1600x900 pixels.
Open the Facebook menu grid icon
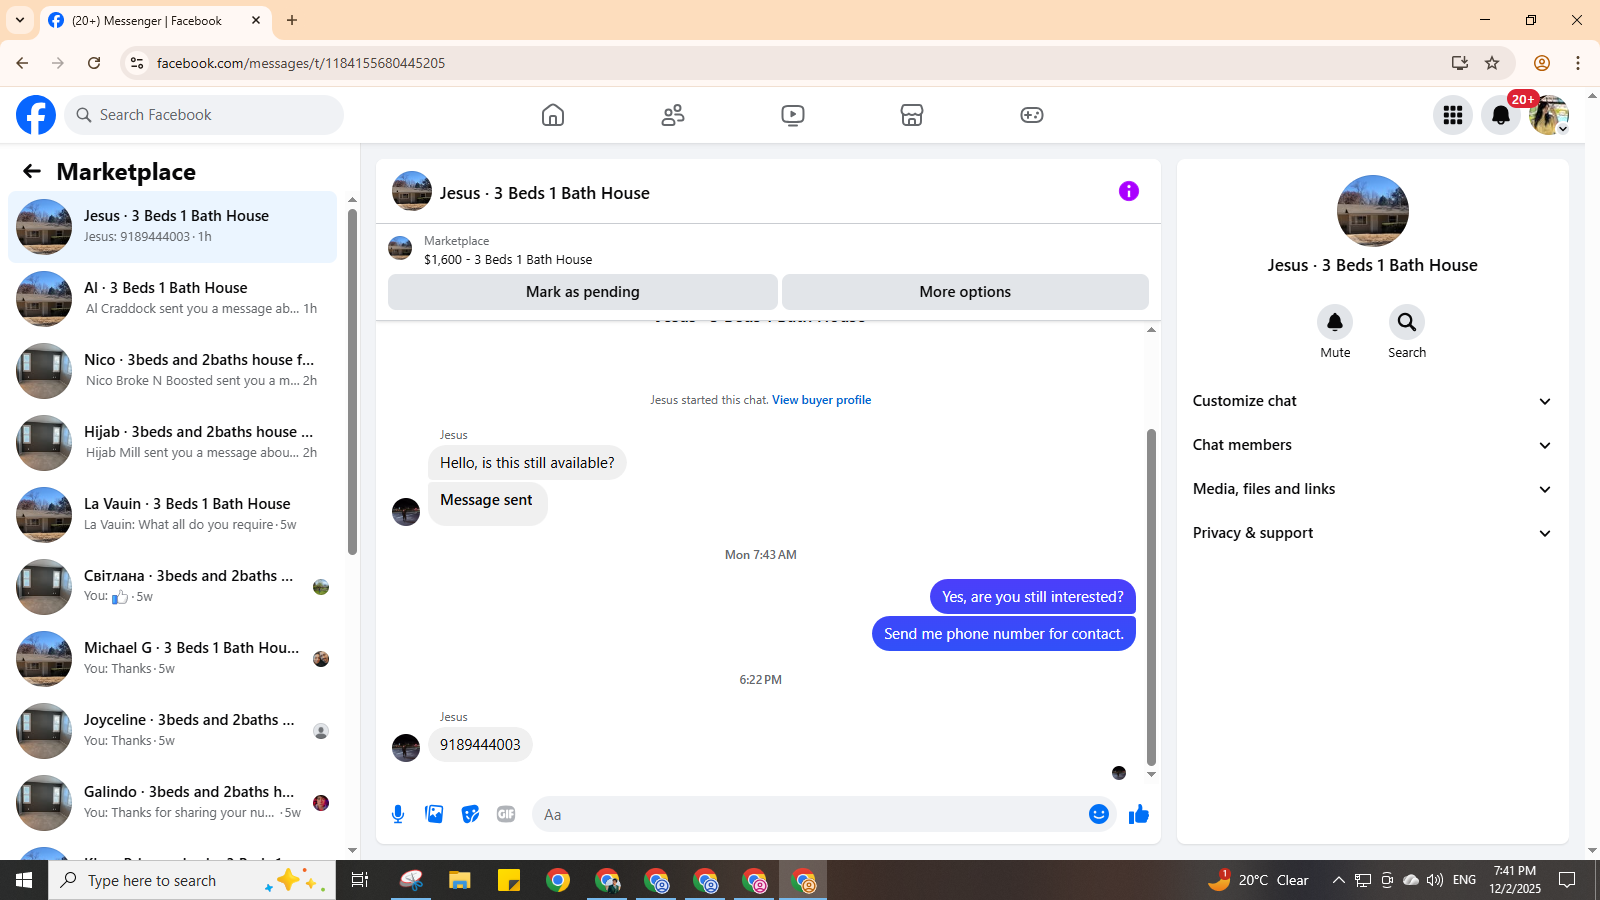(1453, 115)
